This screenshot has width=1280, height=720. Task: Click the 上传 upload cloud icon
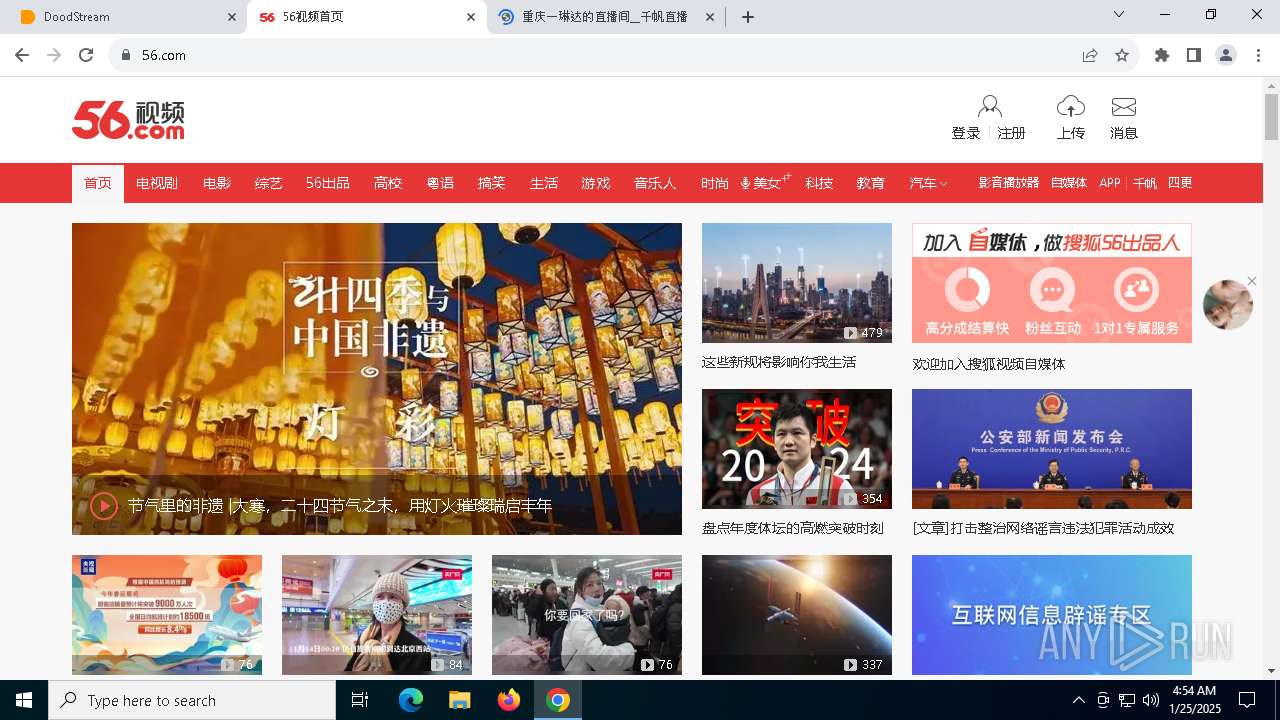[x=1071, y=106]
